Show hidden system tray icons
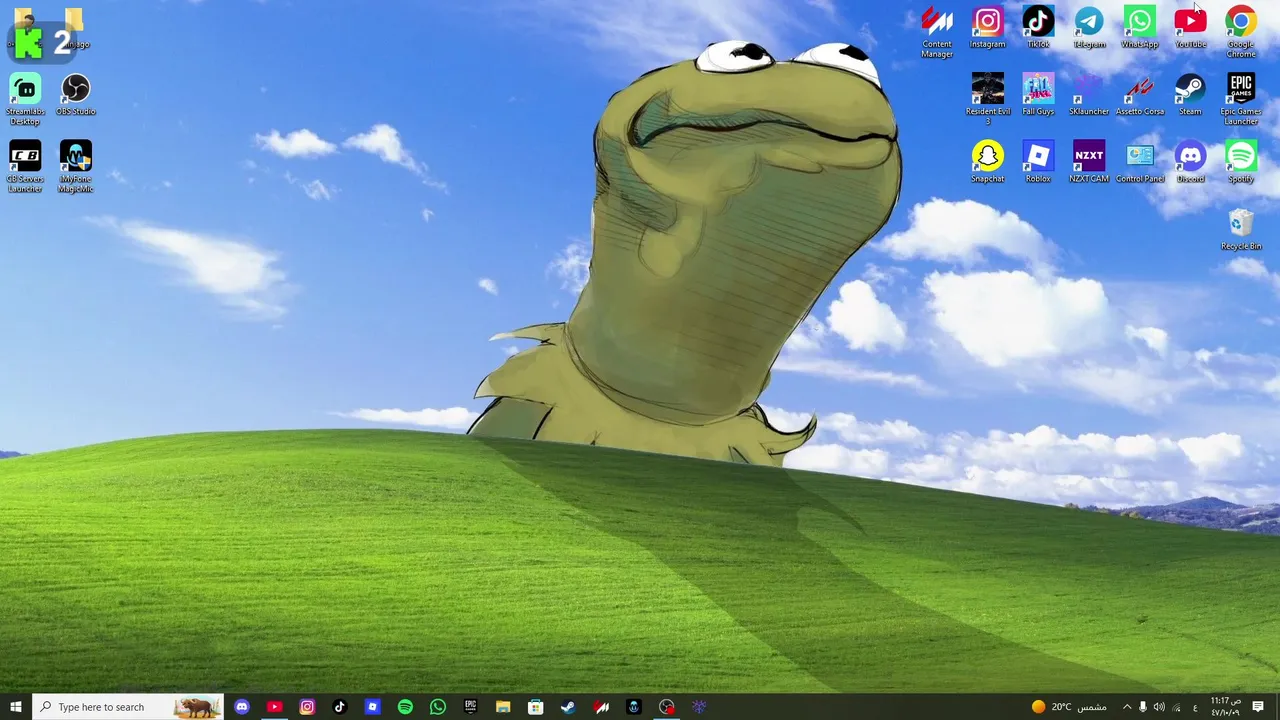 click(1127, 707)
